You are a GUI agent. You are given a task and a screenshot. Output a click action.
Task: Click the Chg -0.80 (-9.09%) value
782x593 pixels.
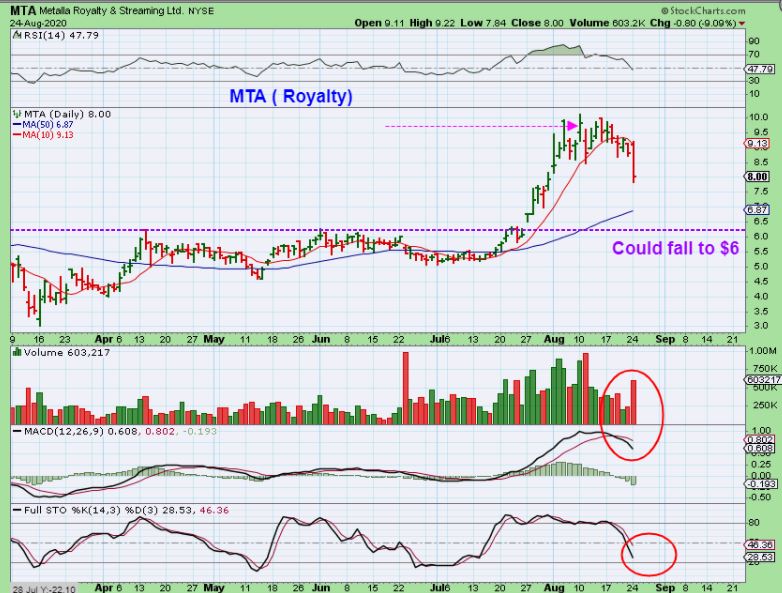tap(693, 23)
